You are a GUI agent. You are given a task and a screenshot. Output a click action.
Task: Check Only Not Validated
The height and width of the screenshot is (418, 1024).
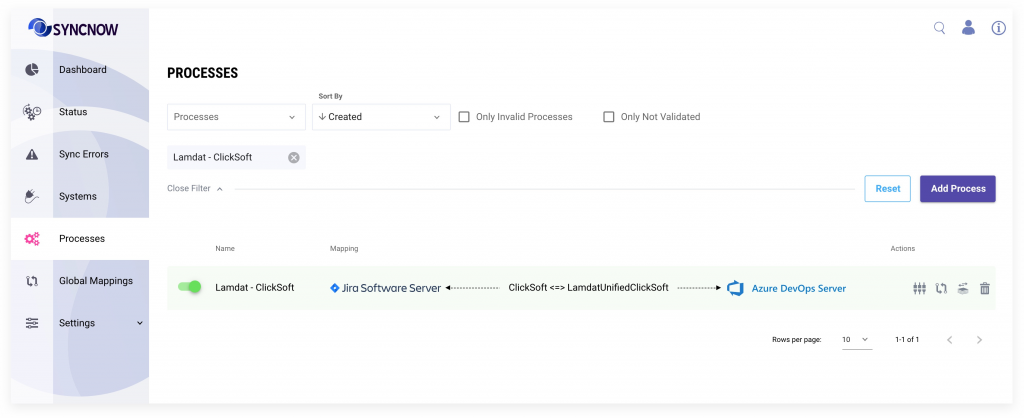tap(609, 117)
